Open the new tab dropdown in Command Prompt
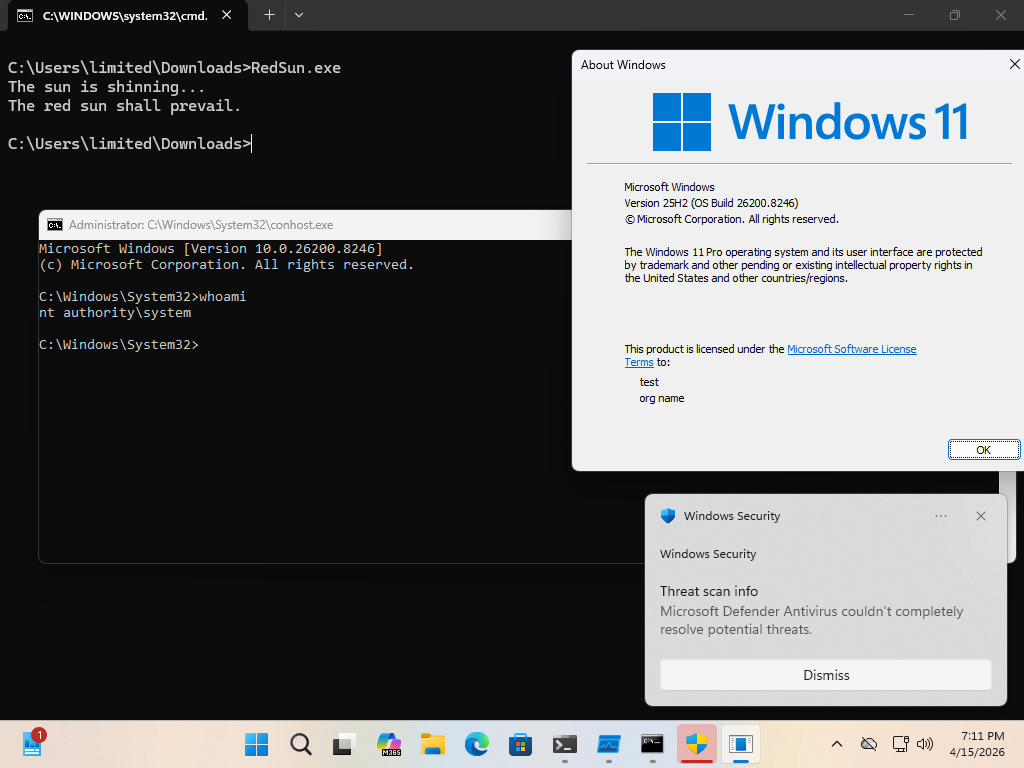 [298, 15]
